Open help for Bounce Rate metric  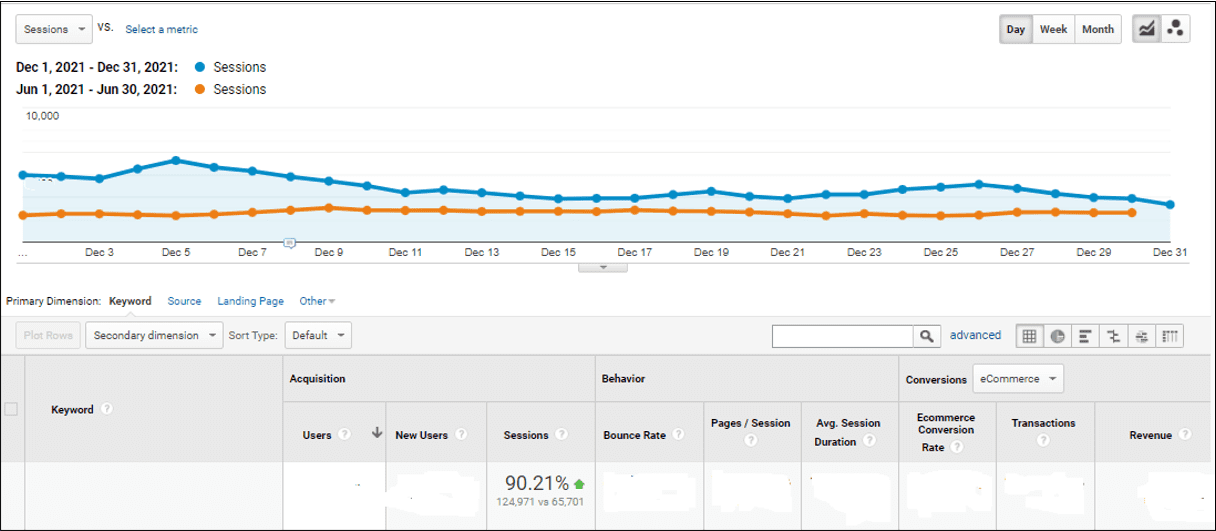(679, 435)
